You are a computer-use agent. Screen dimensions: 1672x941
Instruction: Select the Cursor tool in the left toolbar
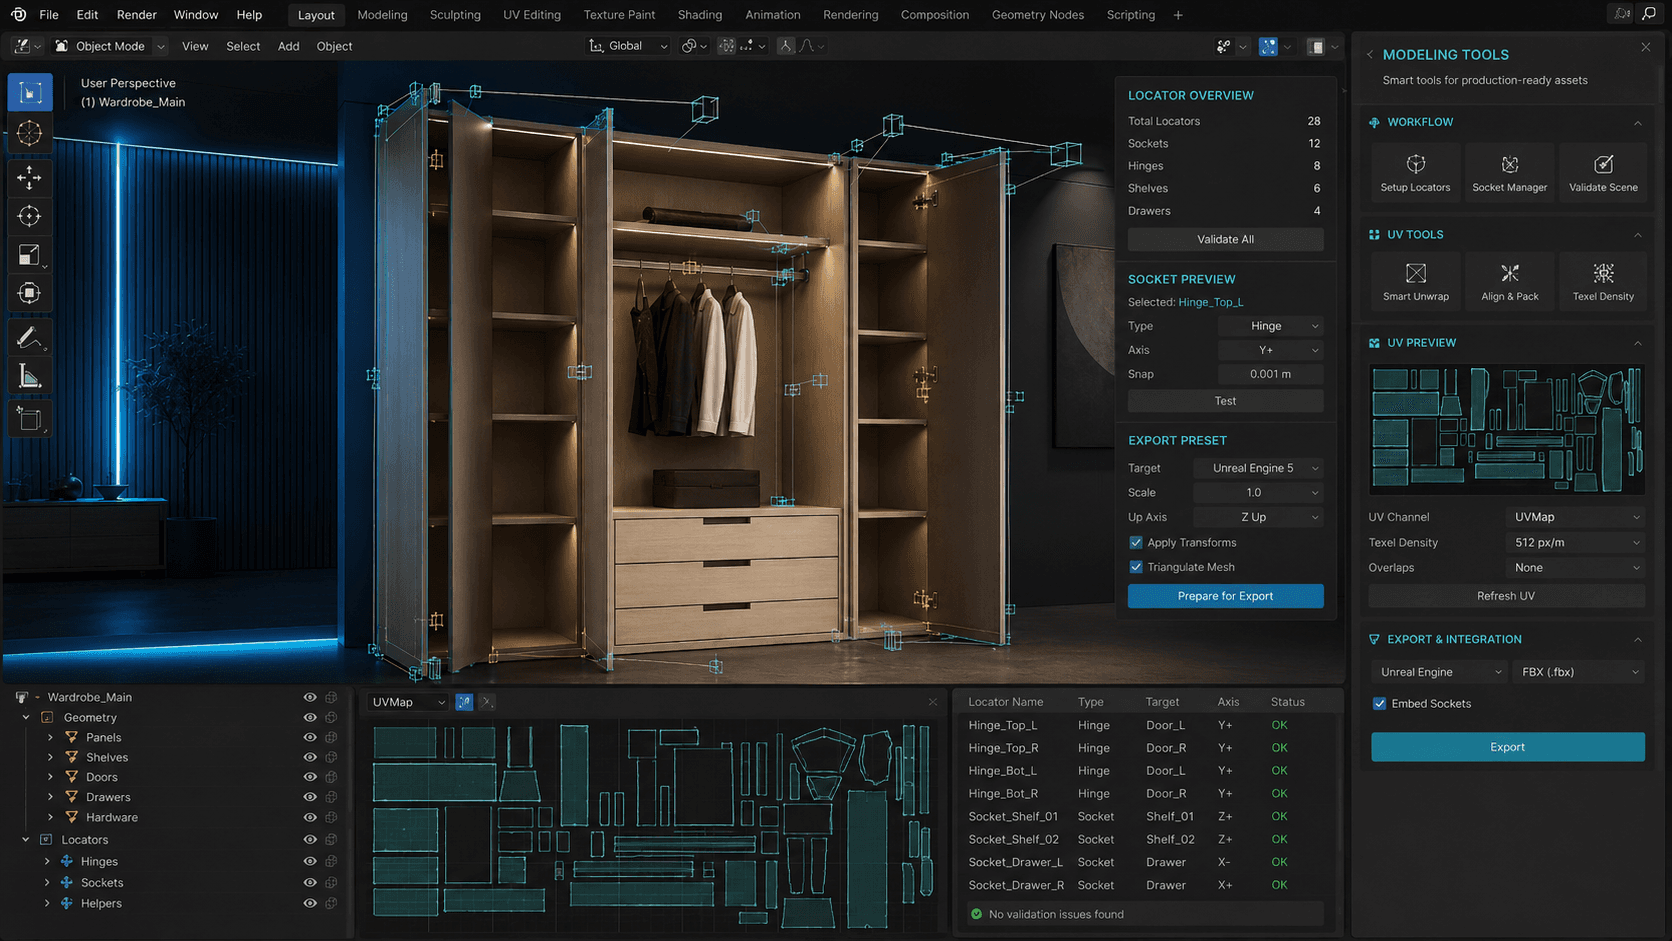click(29, 133)
